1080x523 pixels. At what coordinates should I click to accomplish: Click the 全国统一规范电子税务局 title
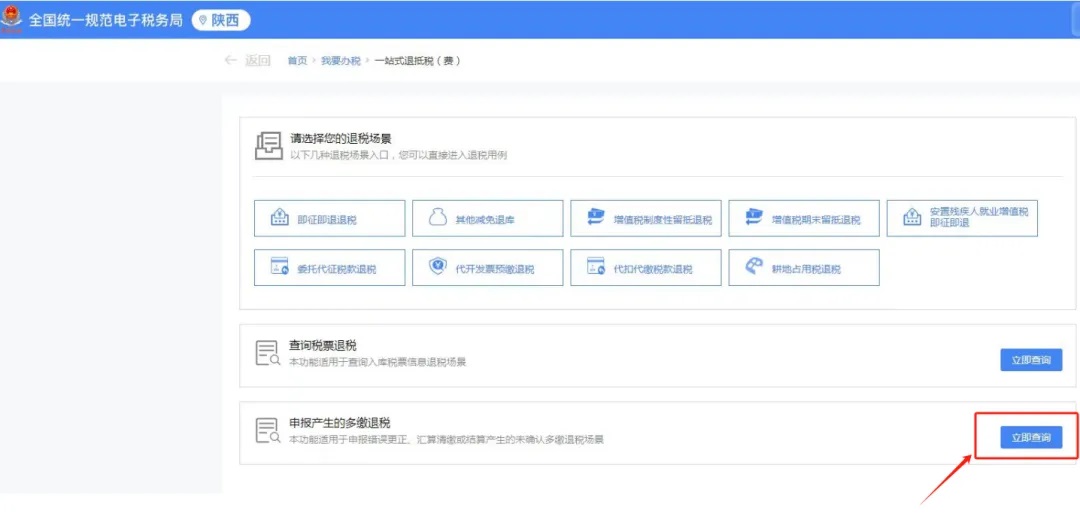point(105,20)
